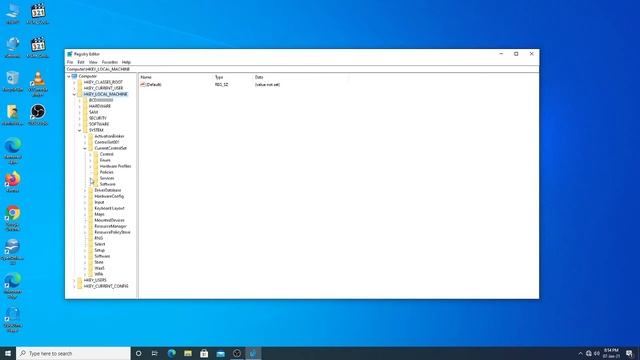This screenshot has height=360, width=640.
Task: Click the taskbar search box
Action: click(73, 353)
